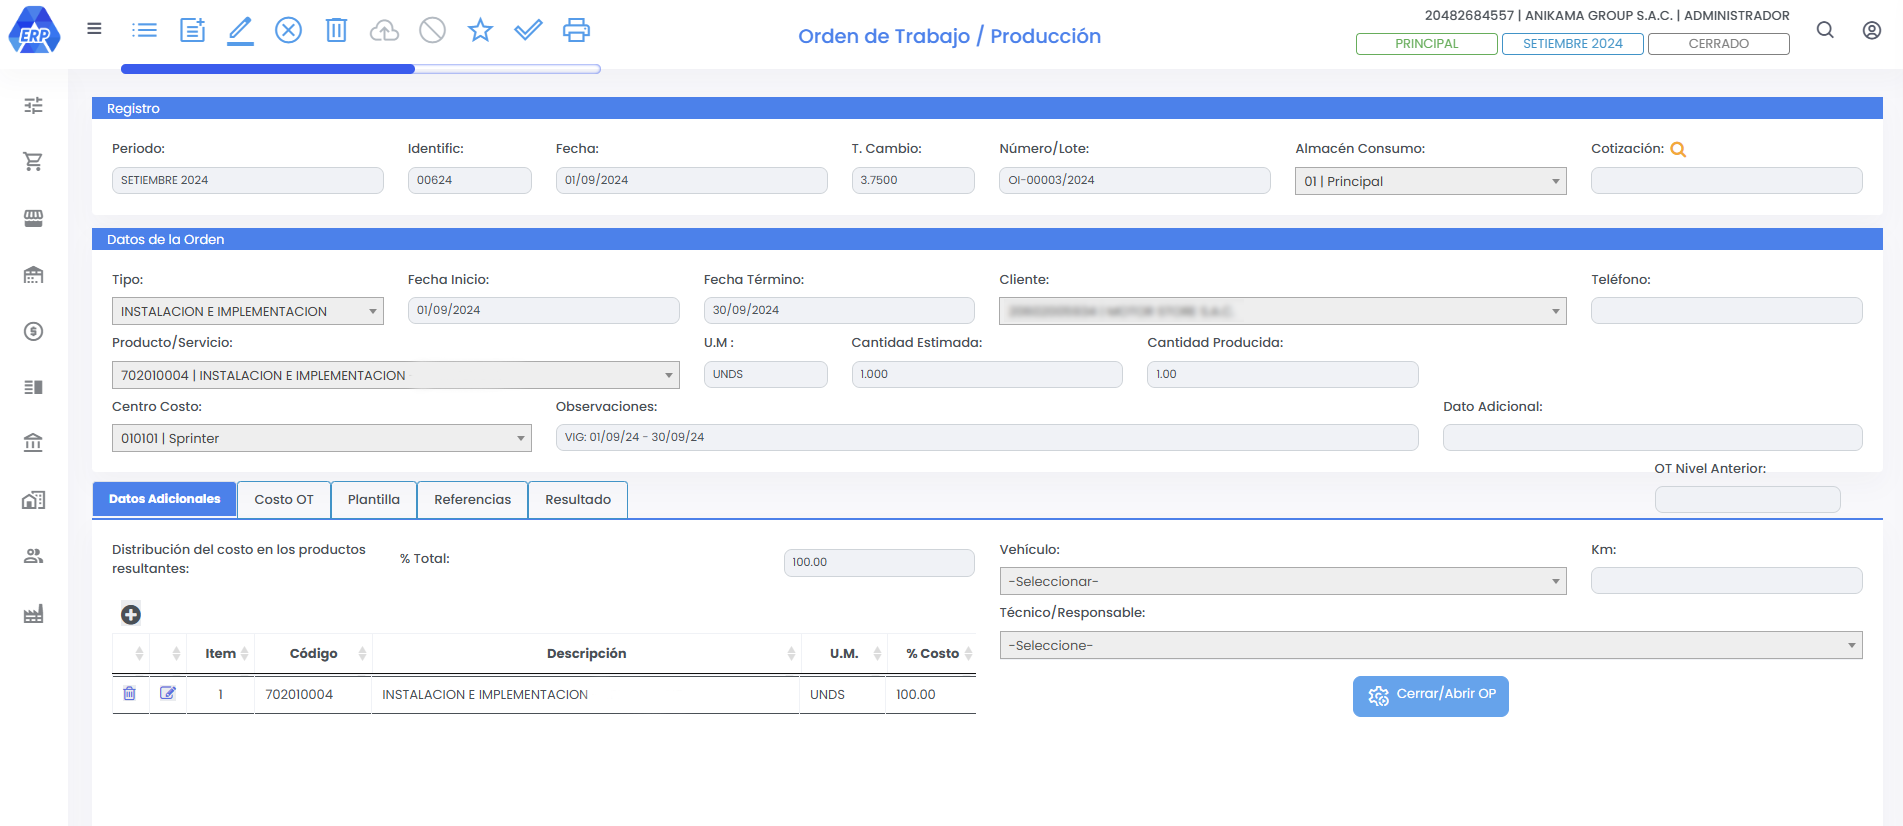Click the OT Nivel Anterior field
The width and height of the screenshot is (1903, 826).
coord(1747,499)
